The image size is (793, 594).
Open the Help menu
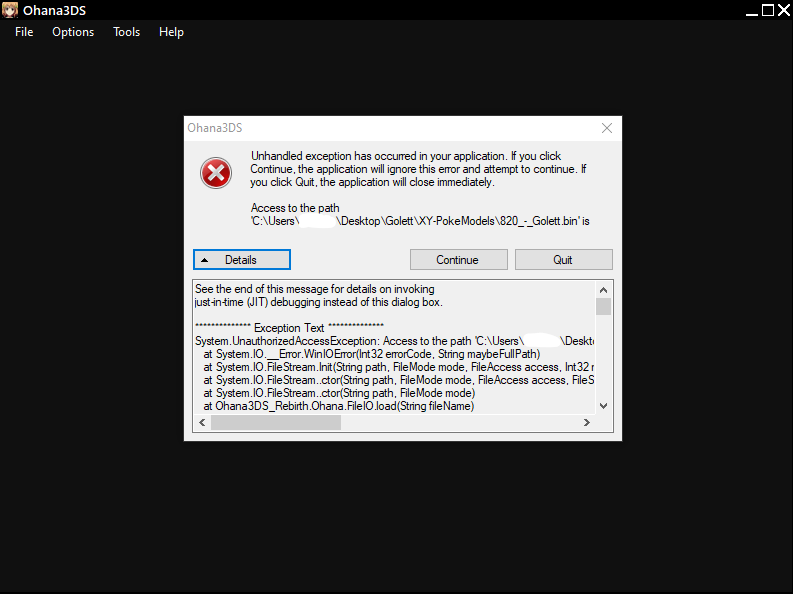[x=171, y=32]
